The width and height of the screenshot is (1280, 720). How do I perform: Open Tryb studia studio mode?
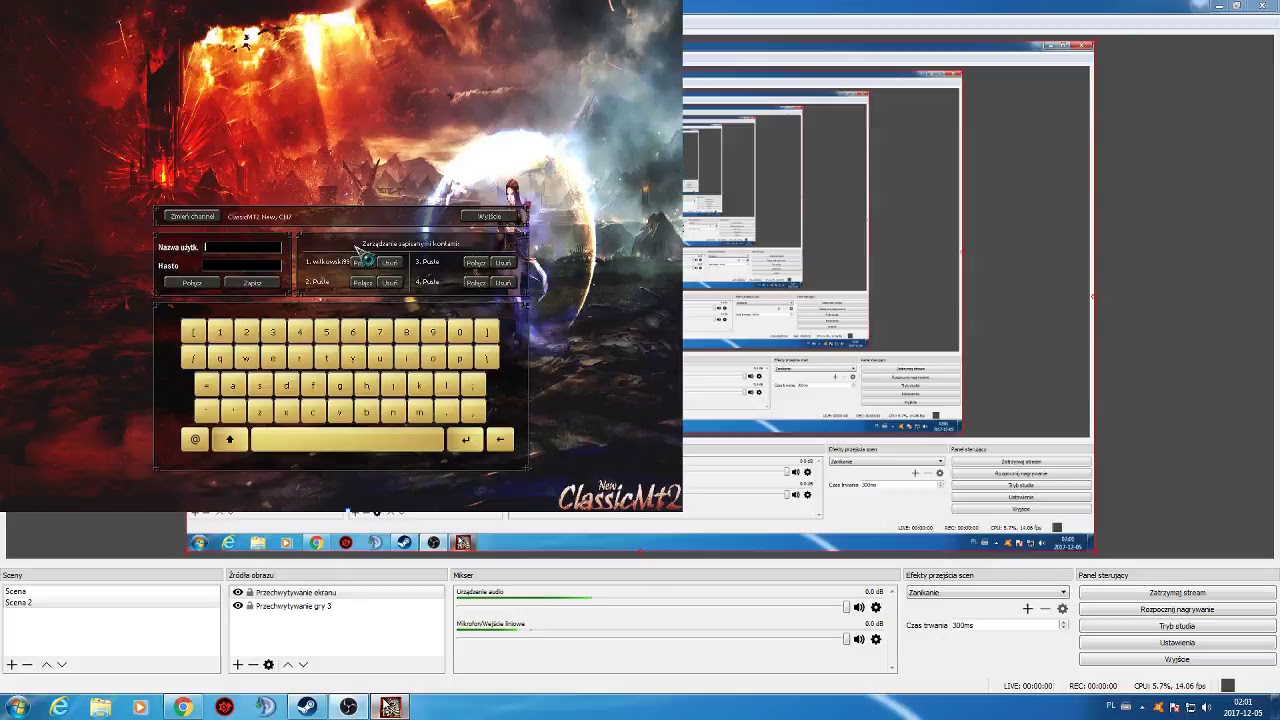tap(1177, 626)
